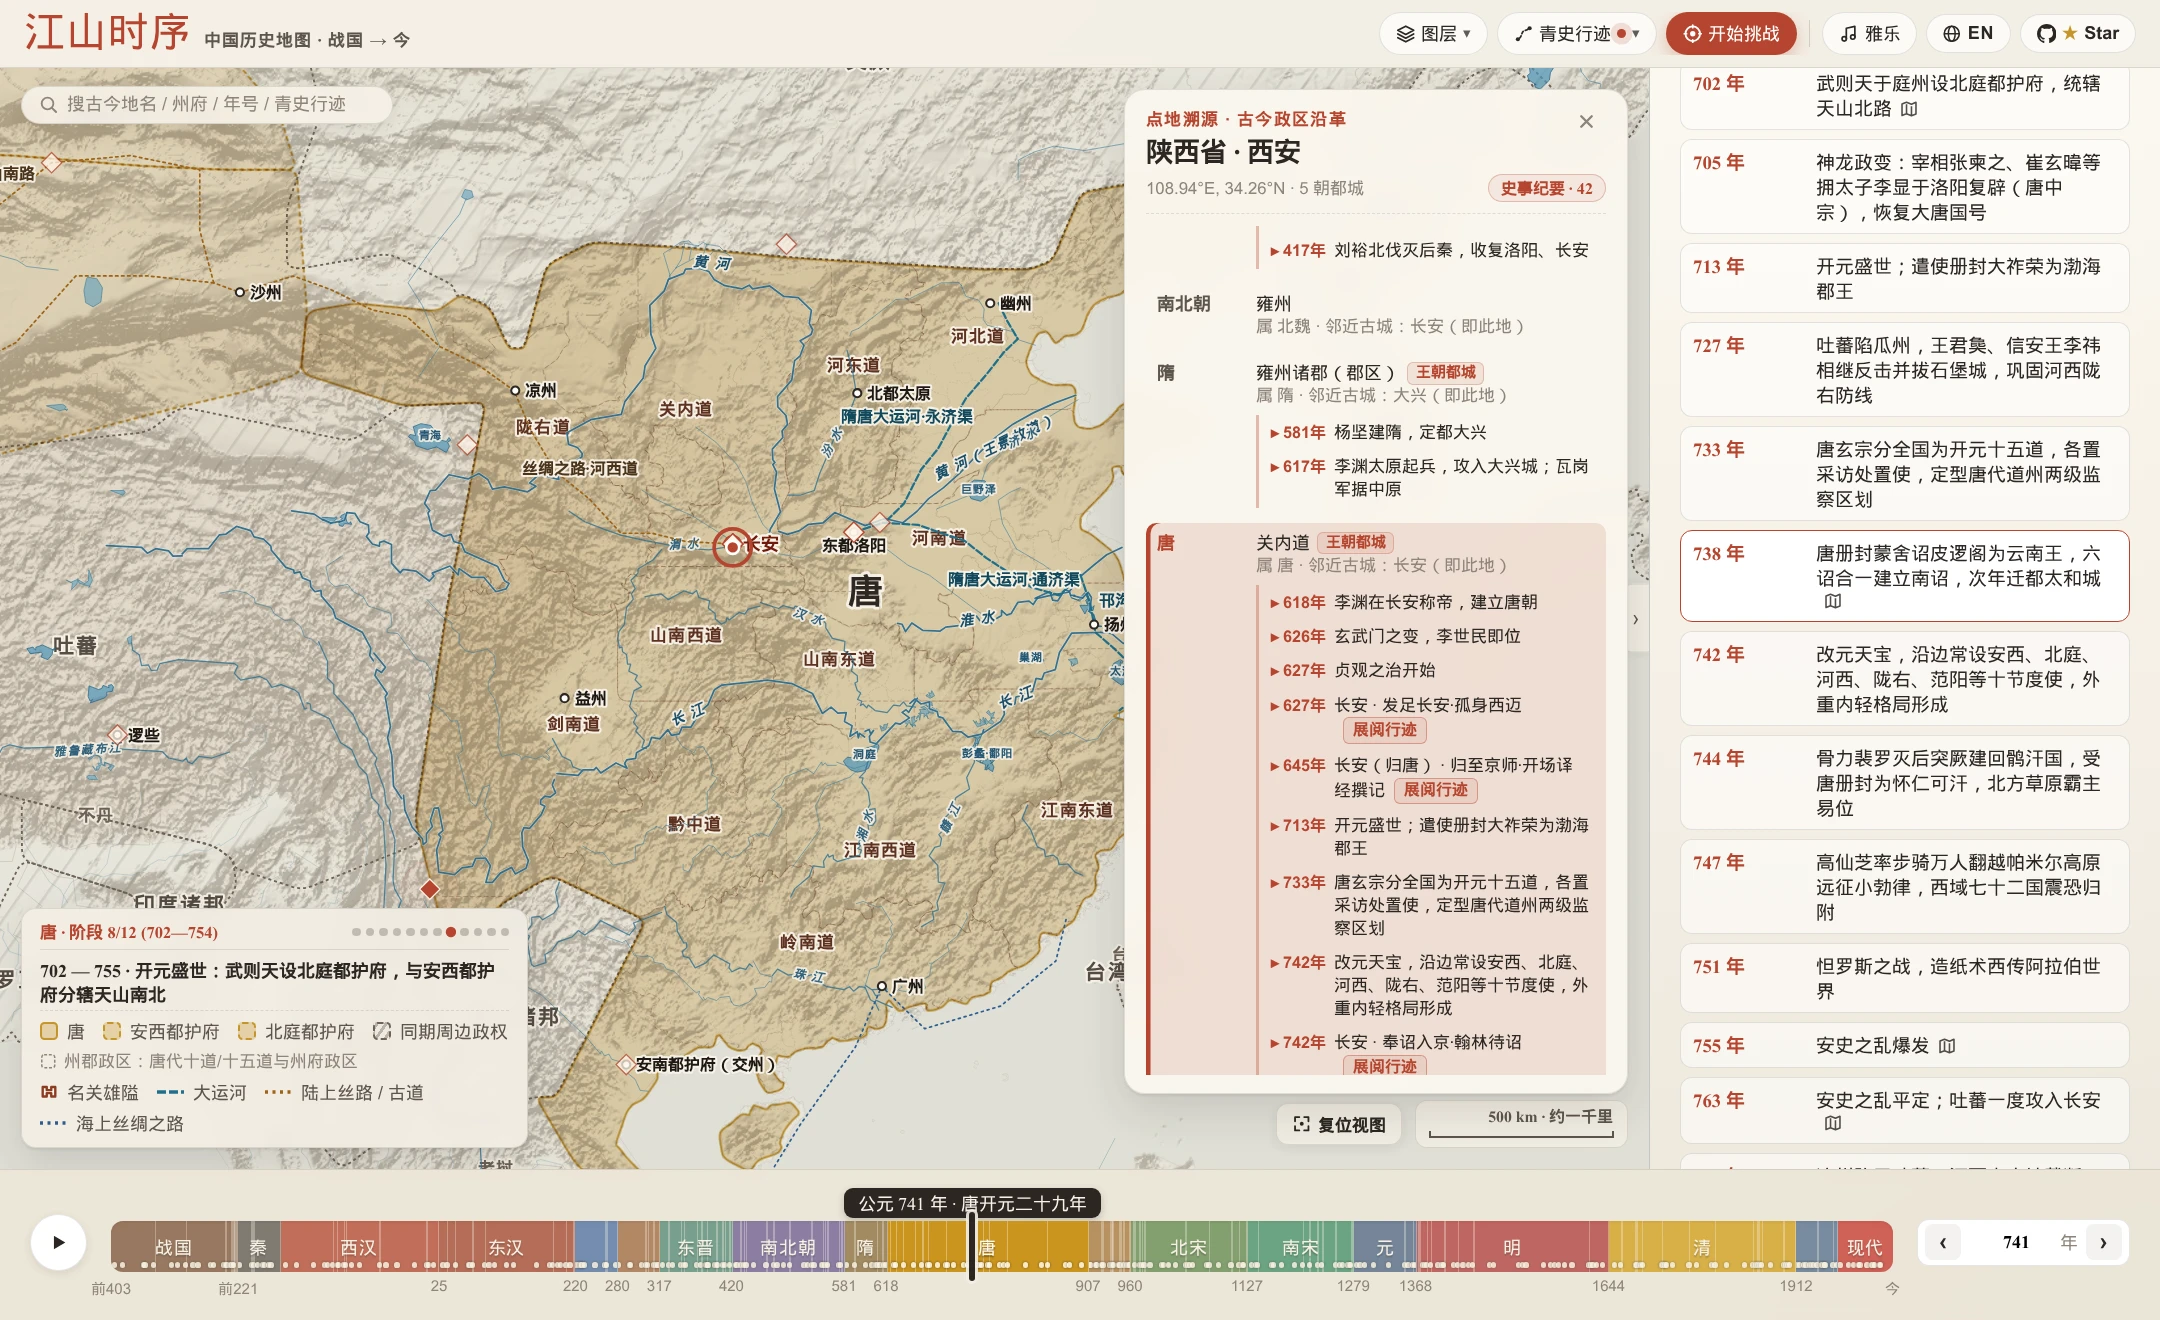Click the 沙州 city marker
This screenshot has width=2160, height=1320.
(240, 292)
